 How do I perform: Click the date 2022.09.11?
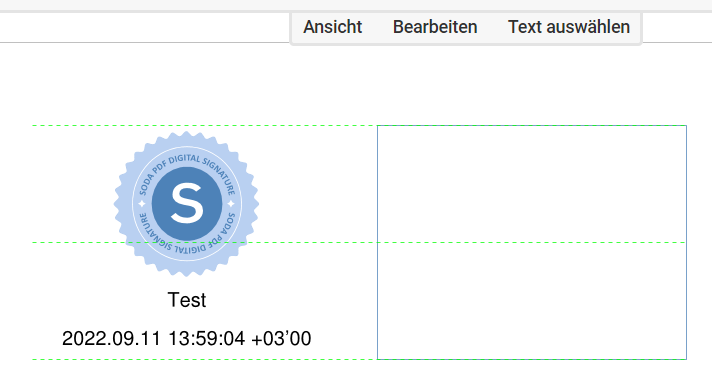111,339
